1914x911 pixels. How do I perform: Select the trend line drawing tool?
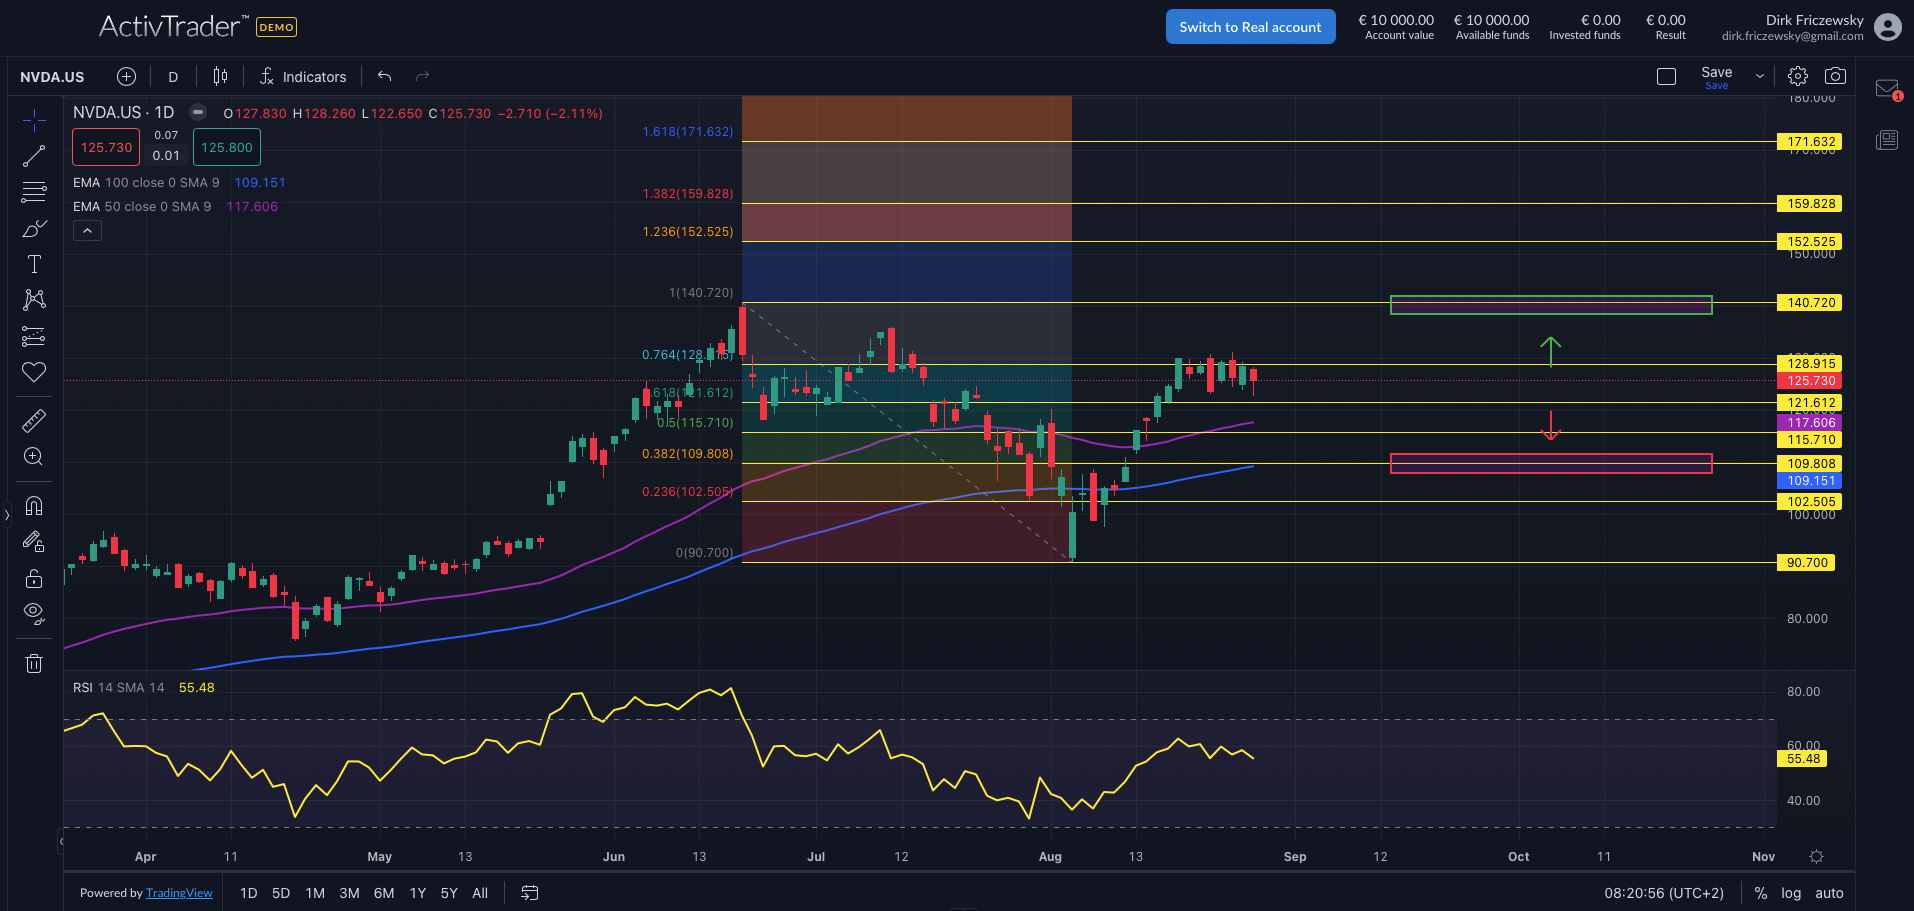(34, 156)
